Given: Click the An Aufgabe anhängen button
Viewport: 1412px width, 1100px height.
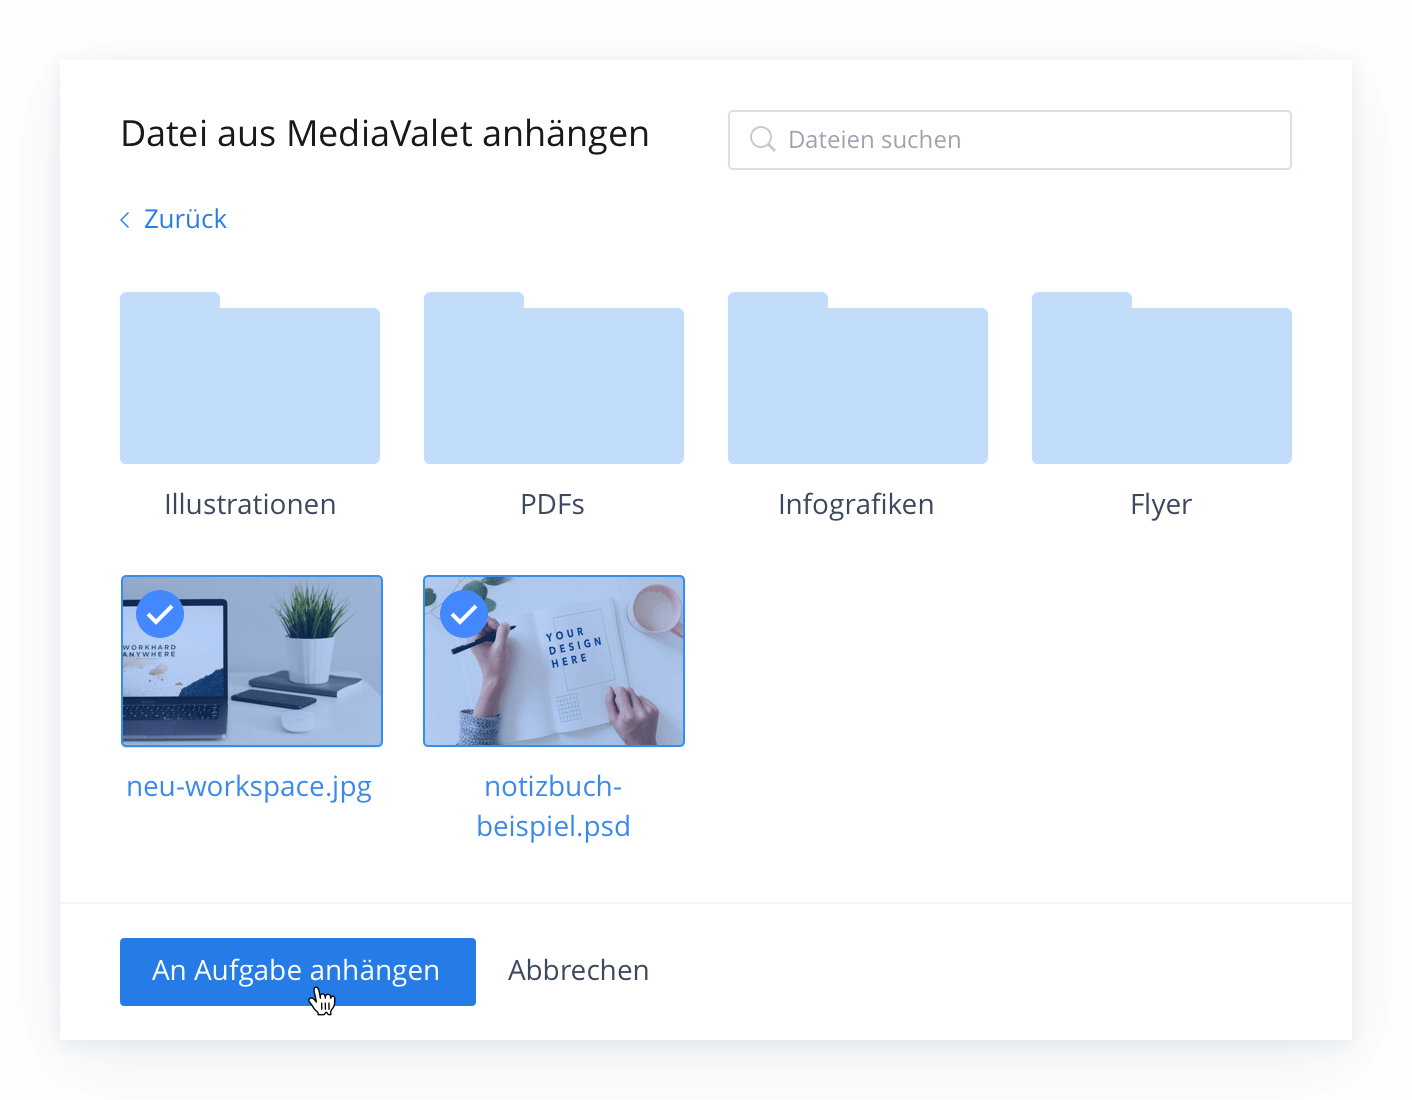Looking at the screenshot, I should point(298,972).
